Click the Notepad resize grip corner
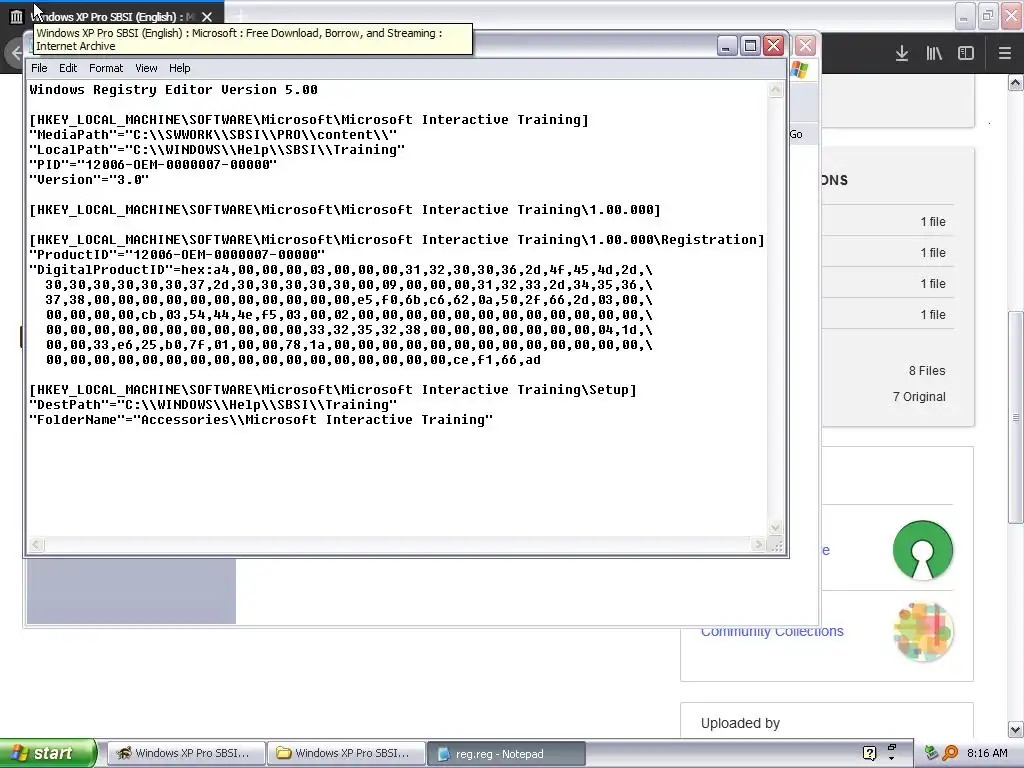 point(776,545)
